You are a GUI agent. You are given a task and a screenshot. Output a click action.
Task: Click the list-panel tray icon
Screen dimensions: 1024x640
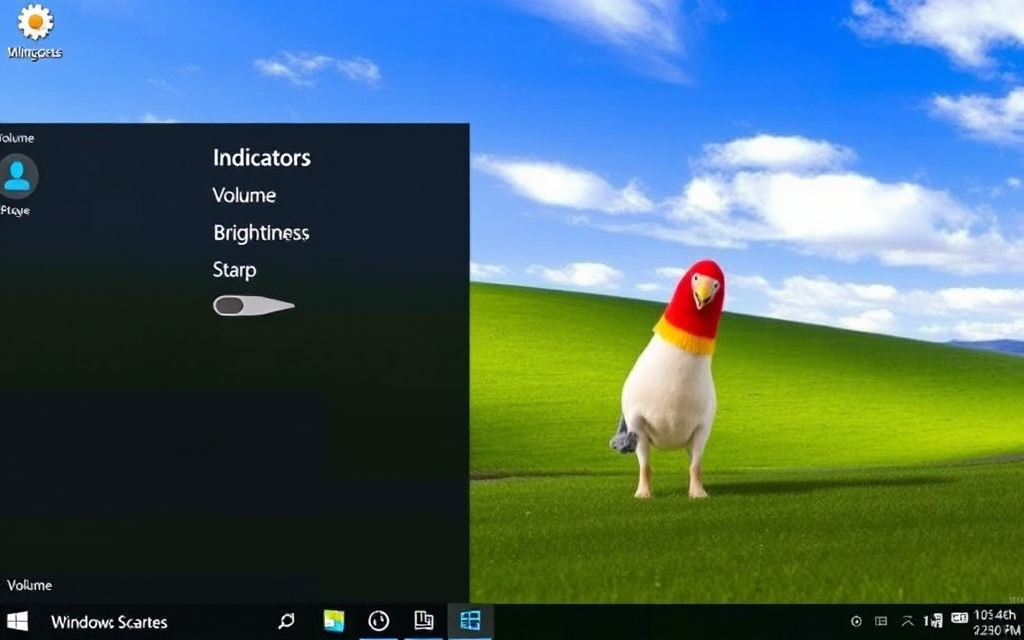click(x=881, y=621)
